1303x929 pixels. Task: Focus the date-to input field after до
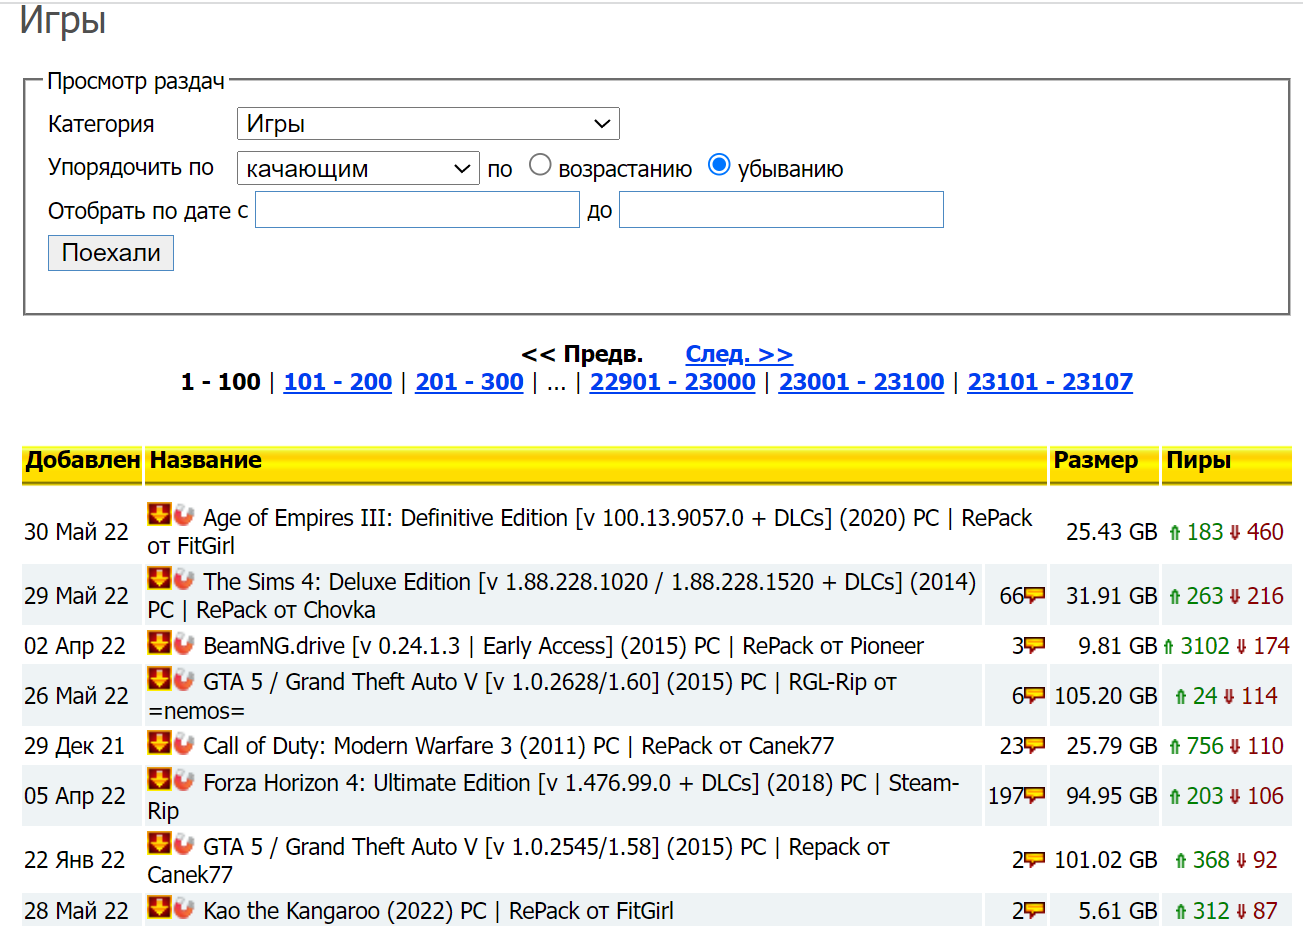click(780, 210)
